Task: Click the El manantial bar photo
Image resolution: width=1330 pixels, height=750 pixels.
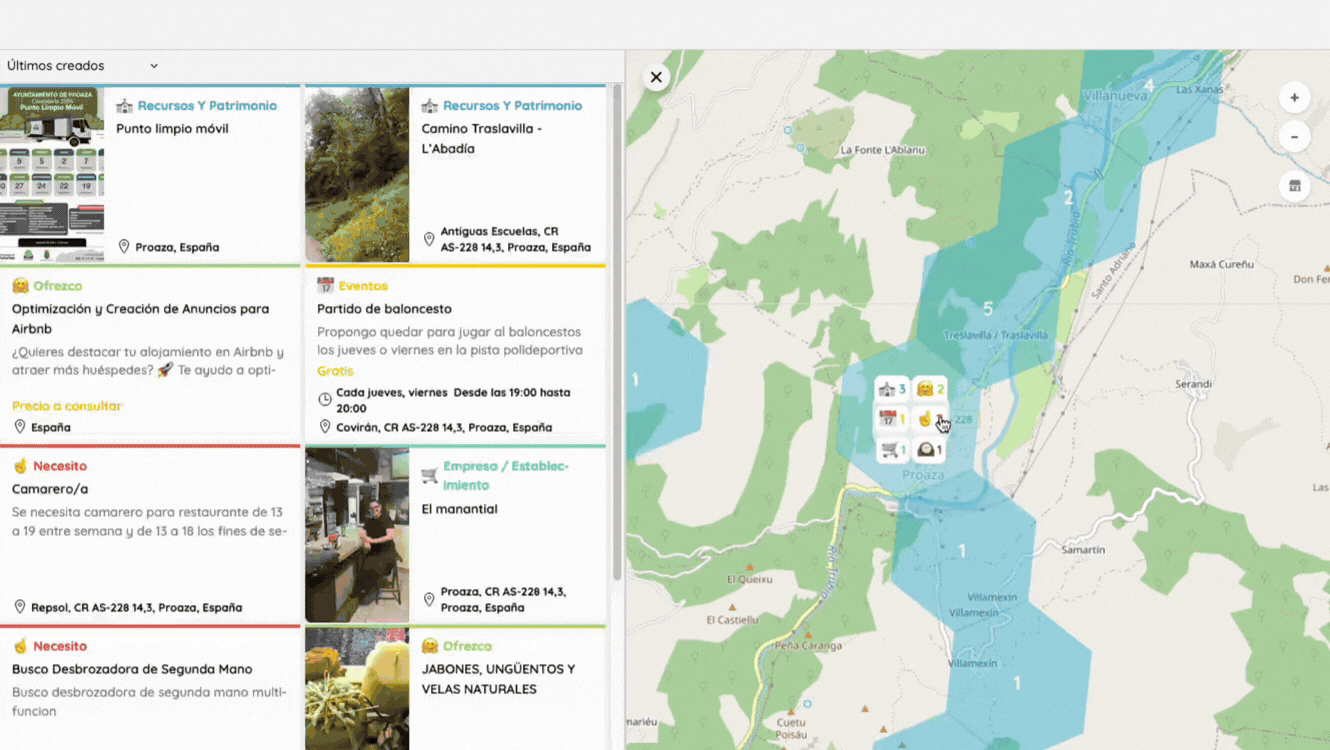Action: click(357, 535)
